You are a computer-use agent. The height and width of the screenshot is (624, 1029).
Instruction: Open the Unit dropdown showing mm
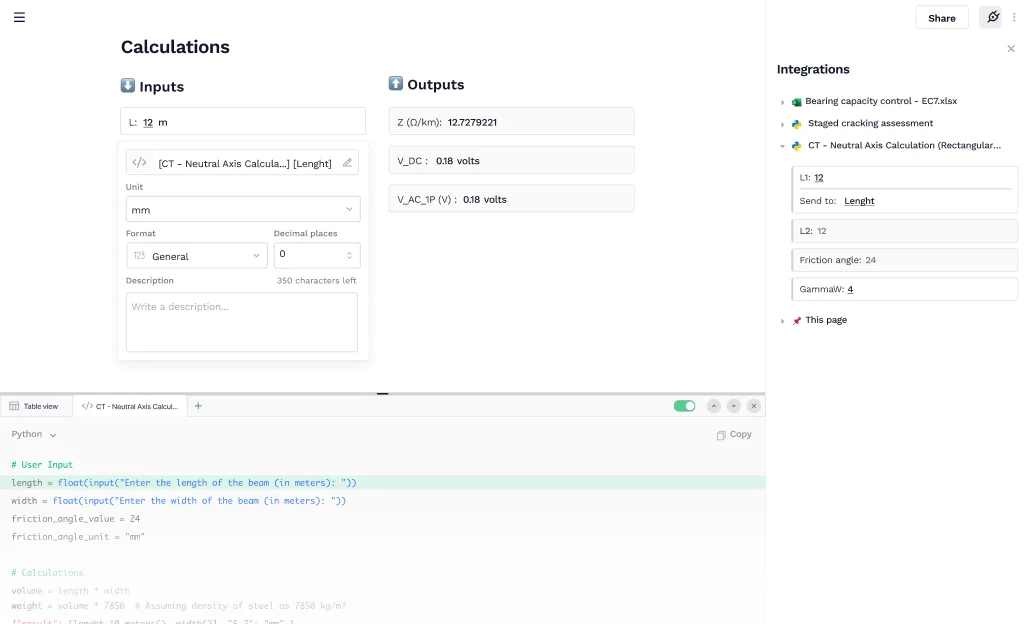pos(243,209)
